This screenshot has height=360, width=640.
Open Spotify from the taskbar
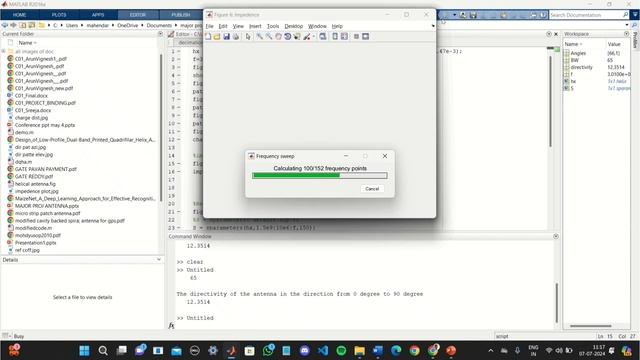click(341, 351)
